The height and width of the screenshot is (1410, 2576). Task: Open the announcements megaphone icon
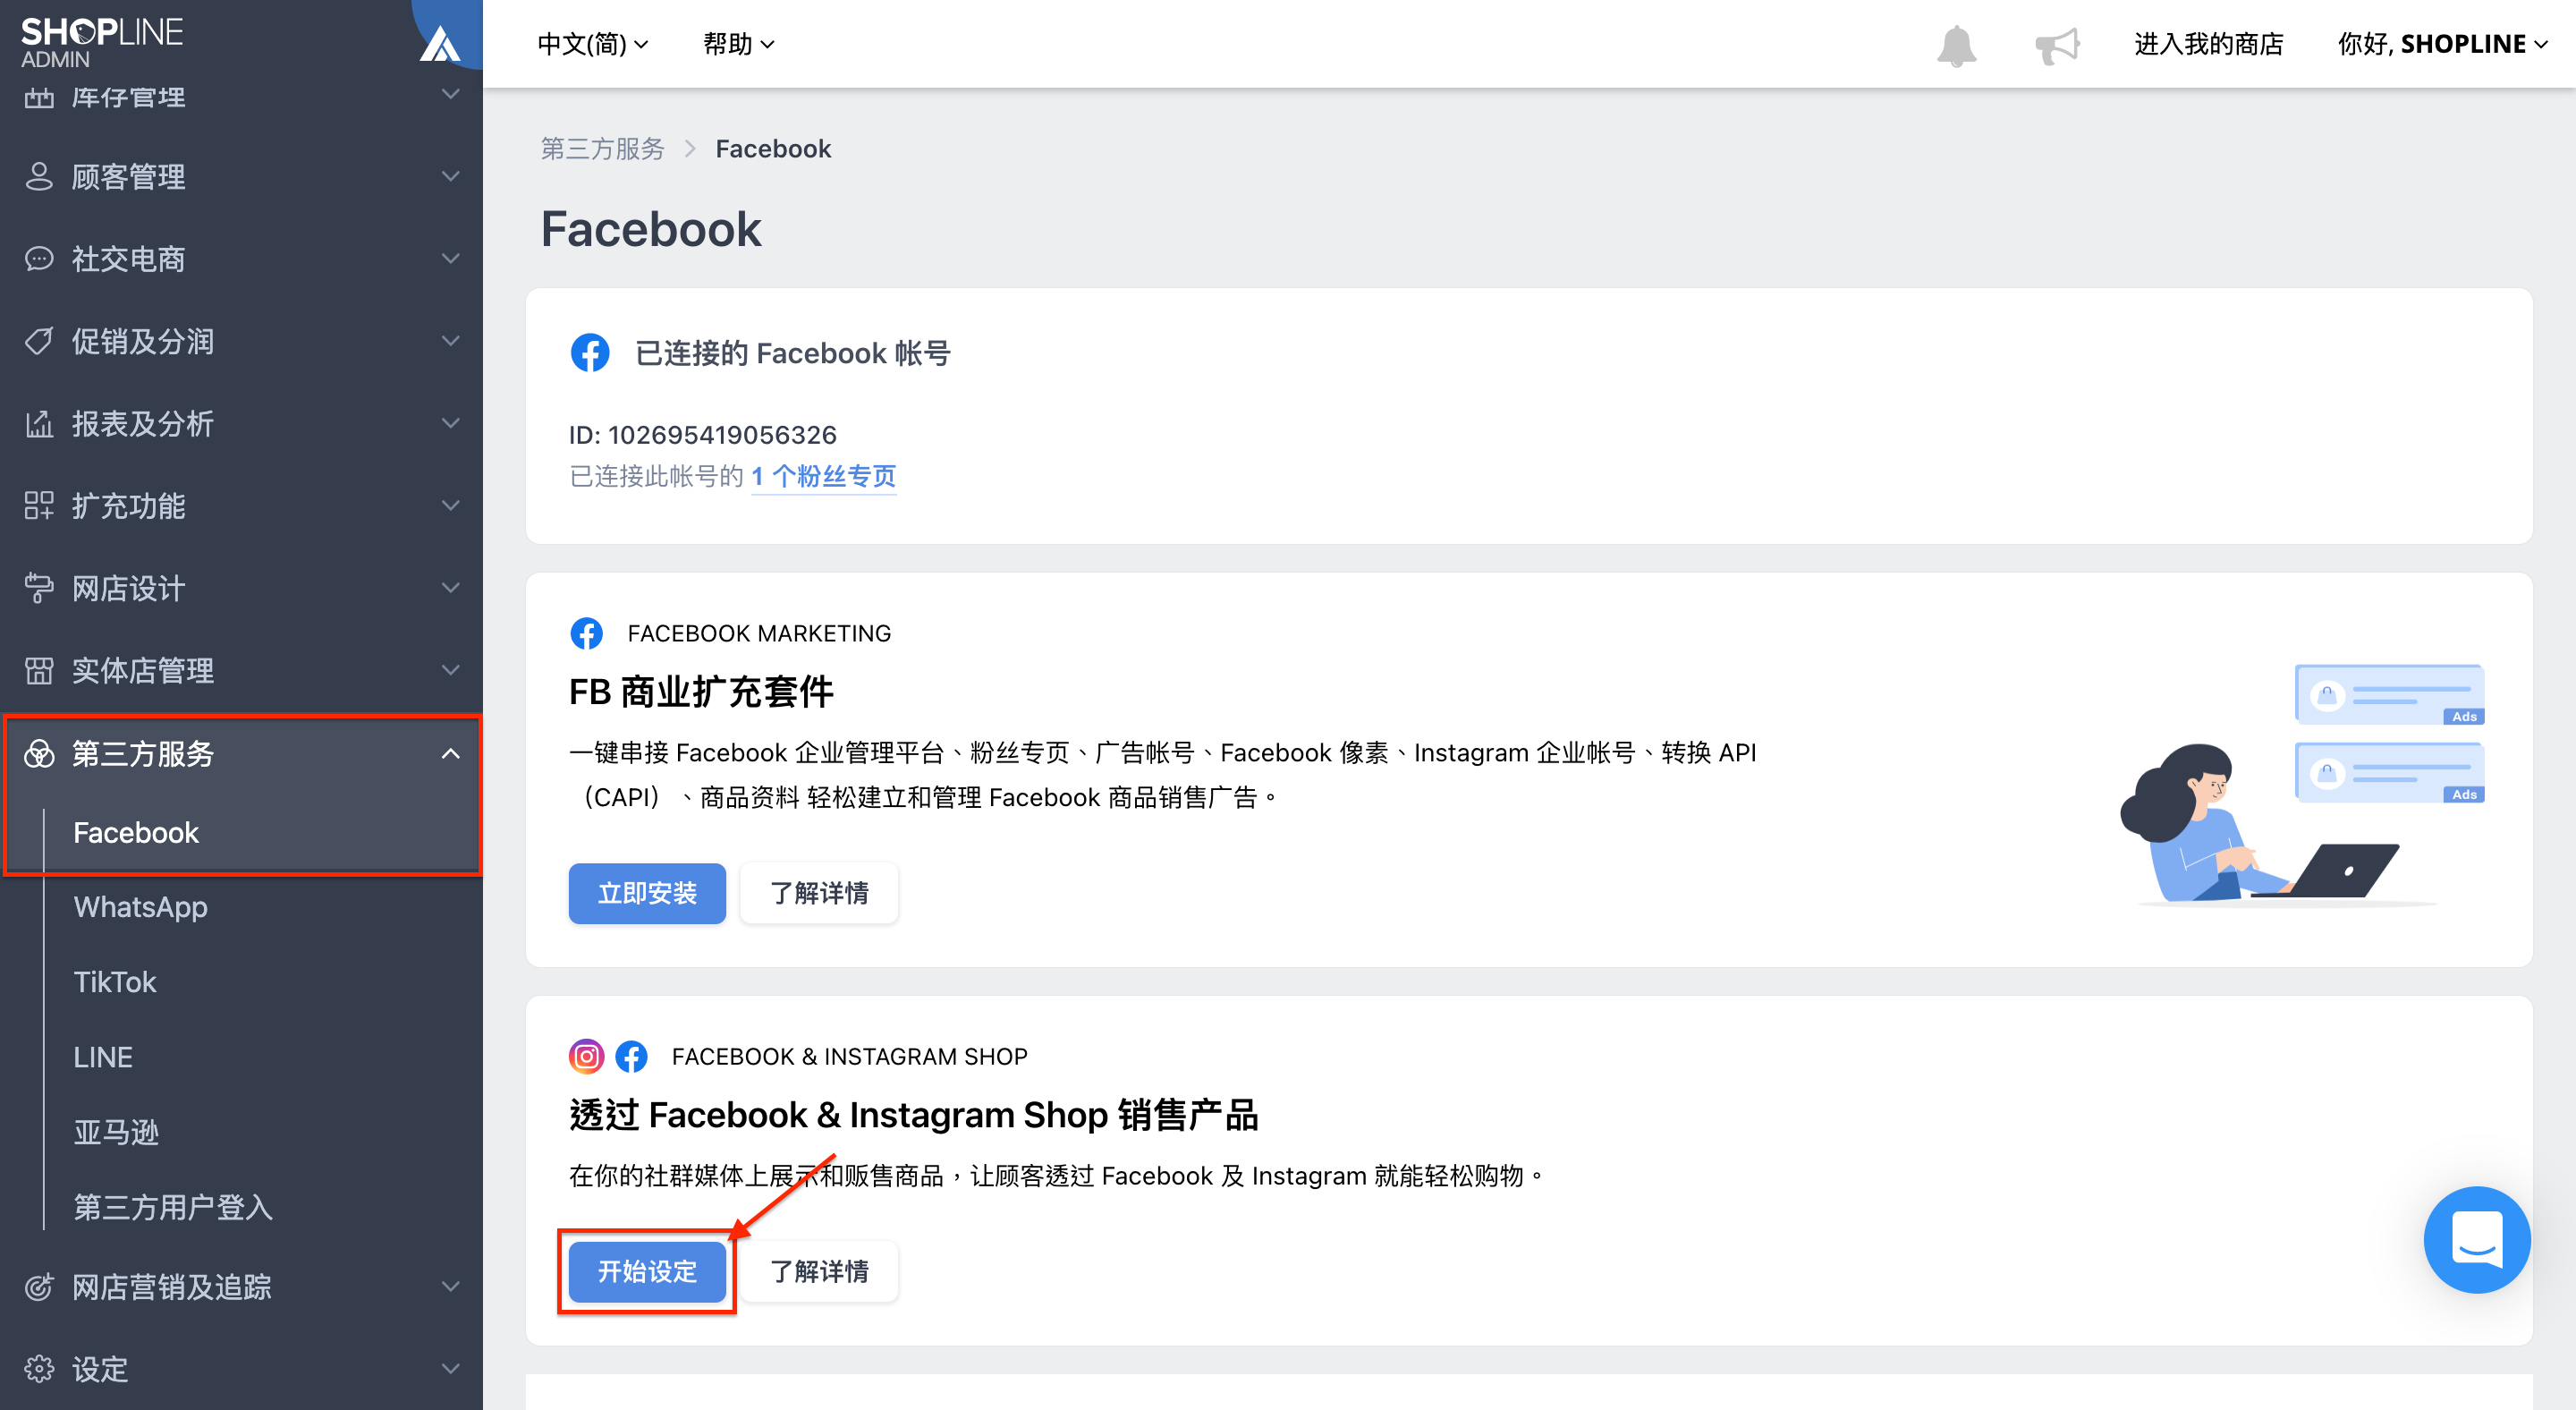click(2056, 45)
